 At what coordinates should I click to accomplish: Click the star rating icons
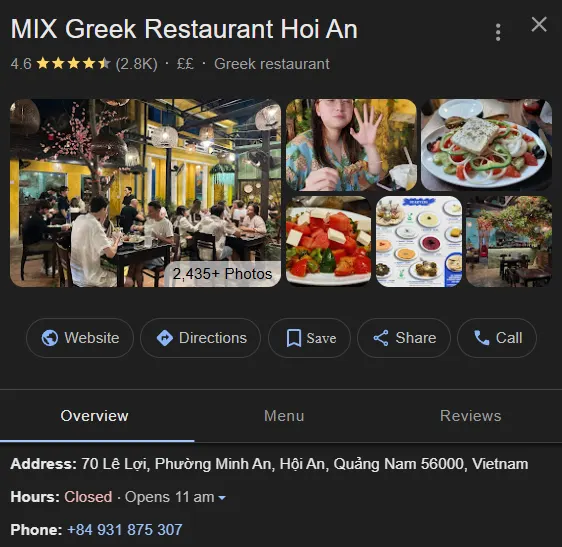tap(73, 64)
